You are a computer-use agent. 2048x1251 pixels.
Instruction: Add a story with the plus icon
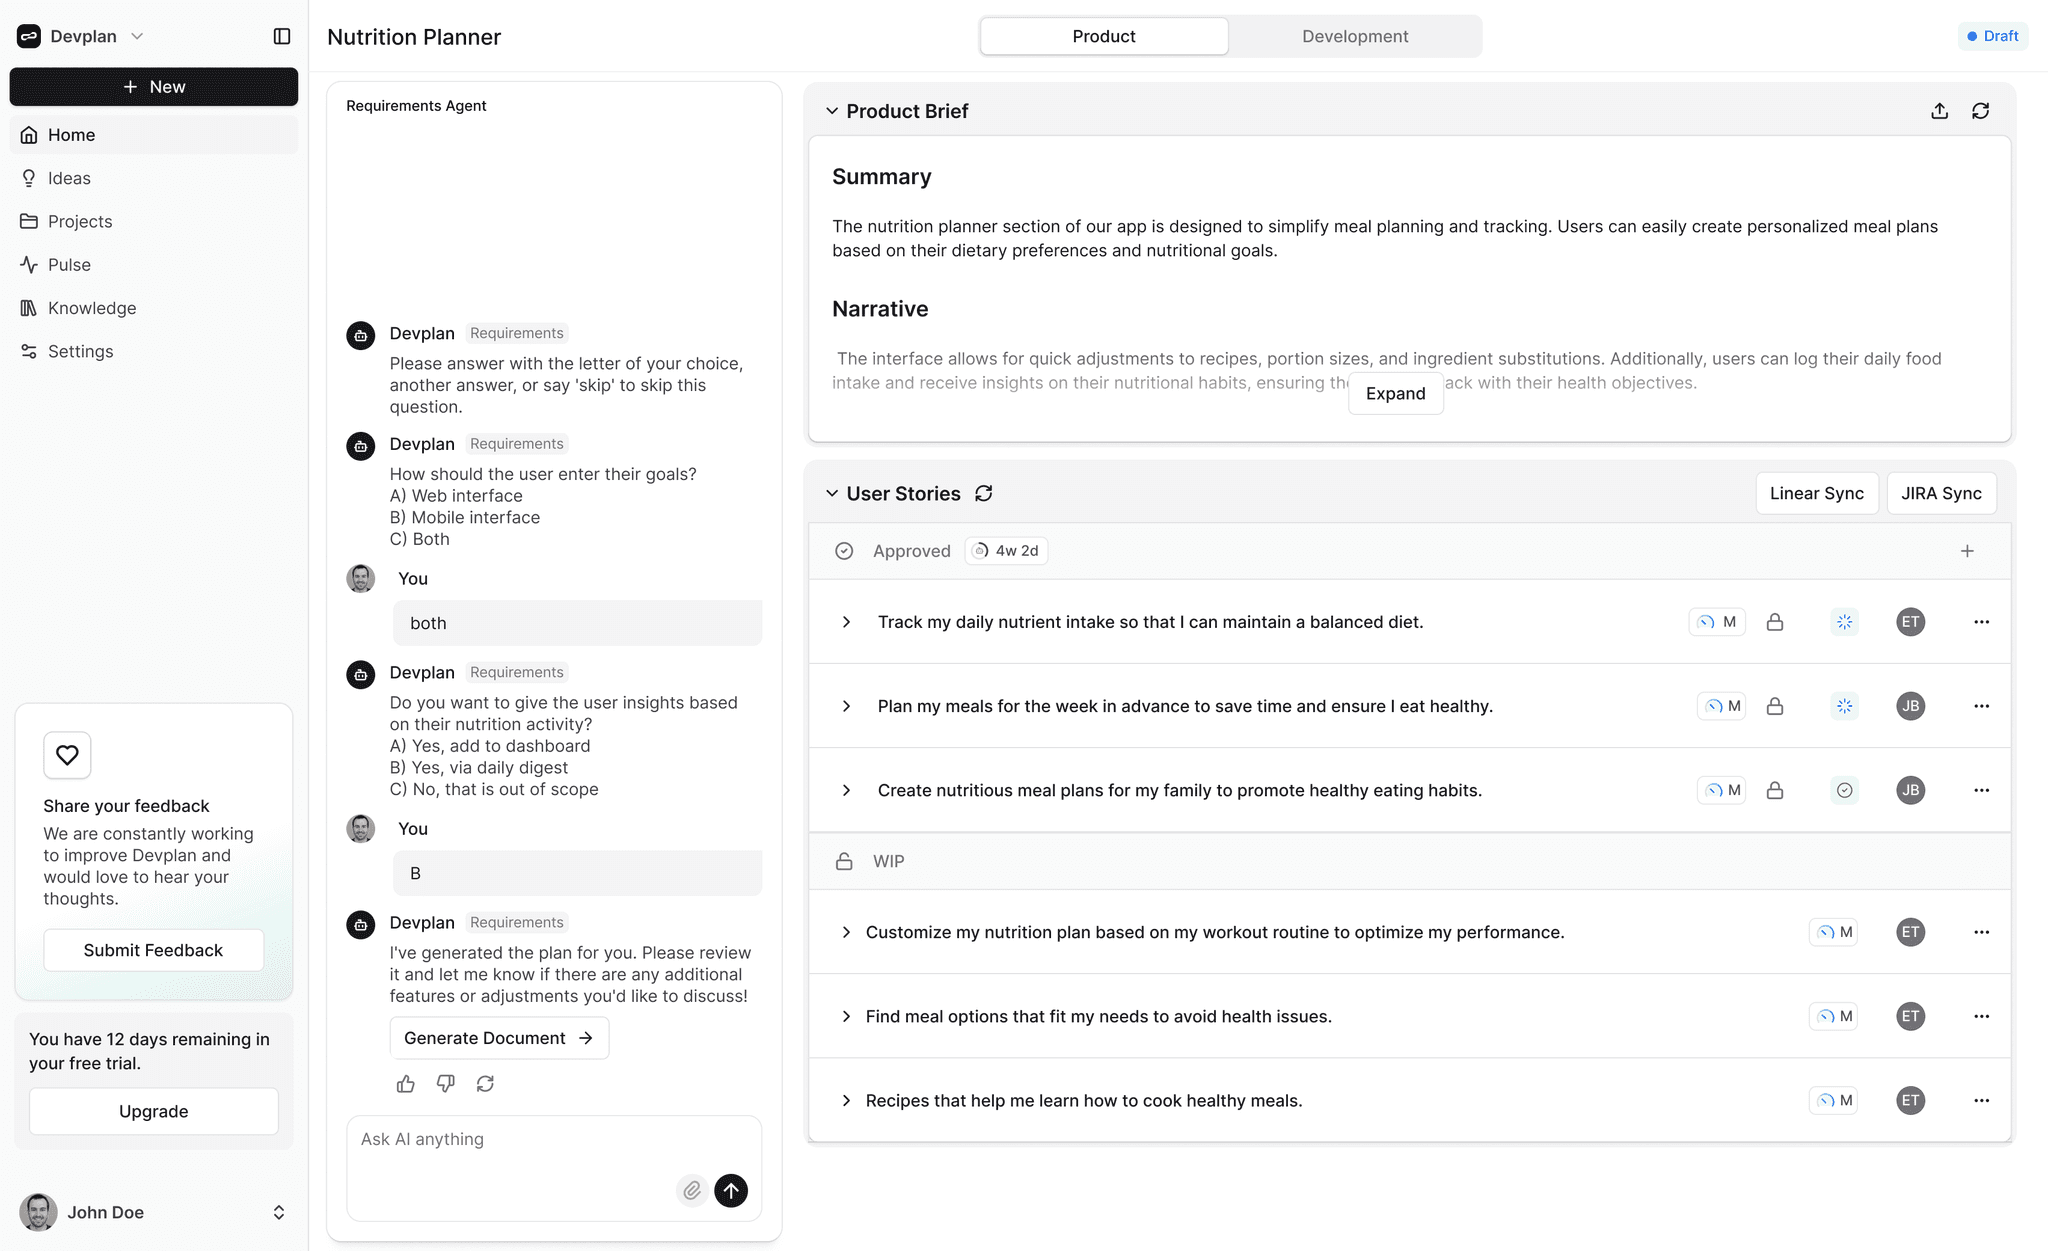pyautogui.click(x=1967, y=551)
